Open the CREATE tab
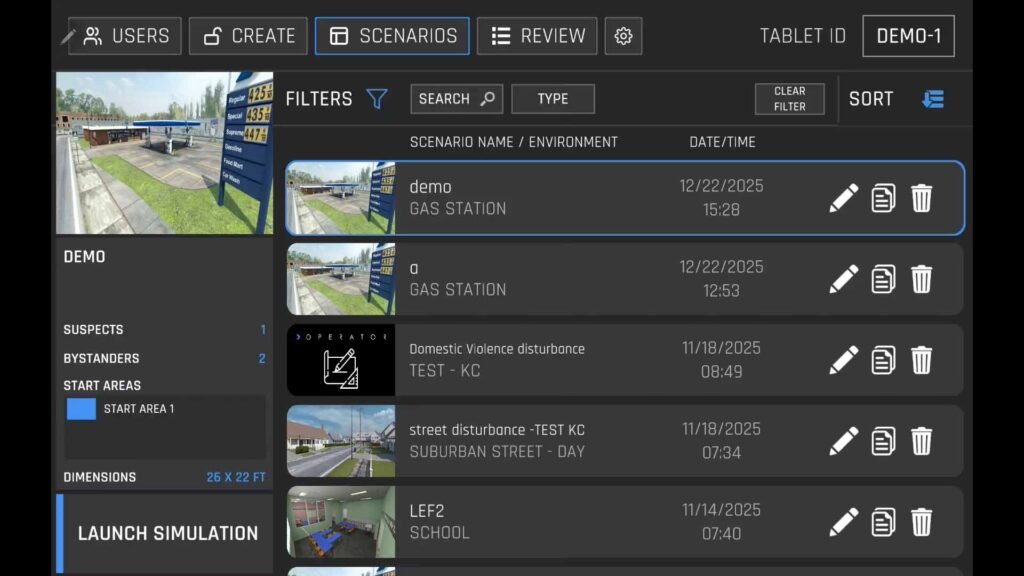Screen dimensions: 1024x576 (x=249, y=36)
